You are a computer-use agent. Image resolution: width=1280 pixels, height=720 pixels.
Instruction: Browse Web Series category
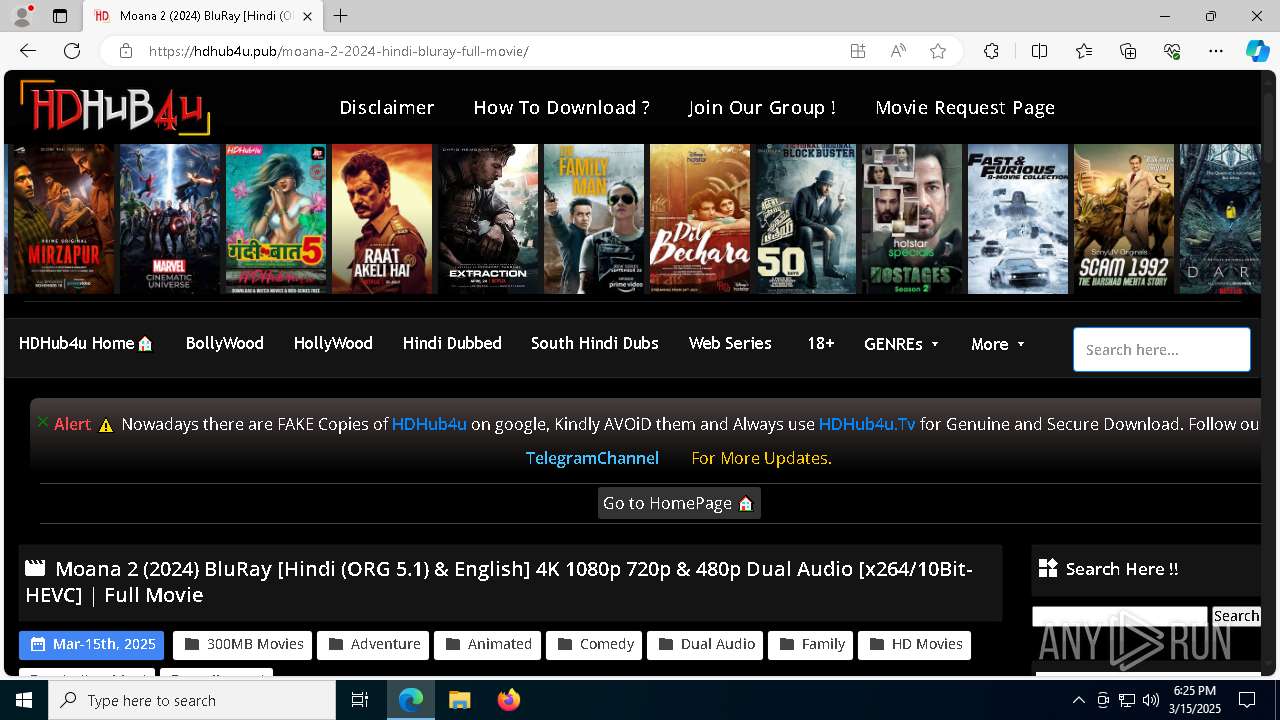click(730, 343)
